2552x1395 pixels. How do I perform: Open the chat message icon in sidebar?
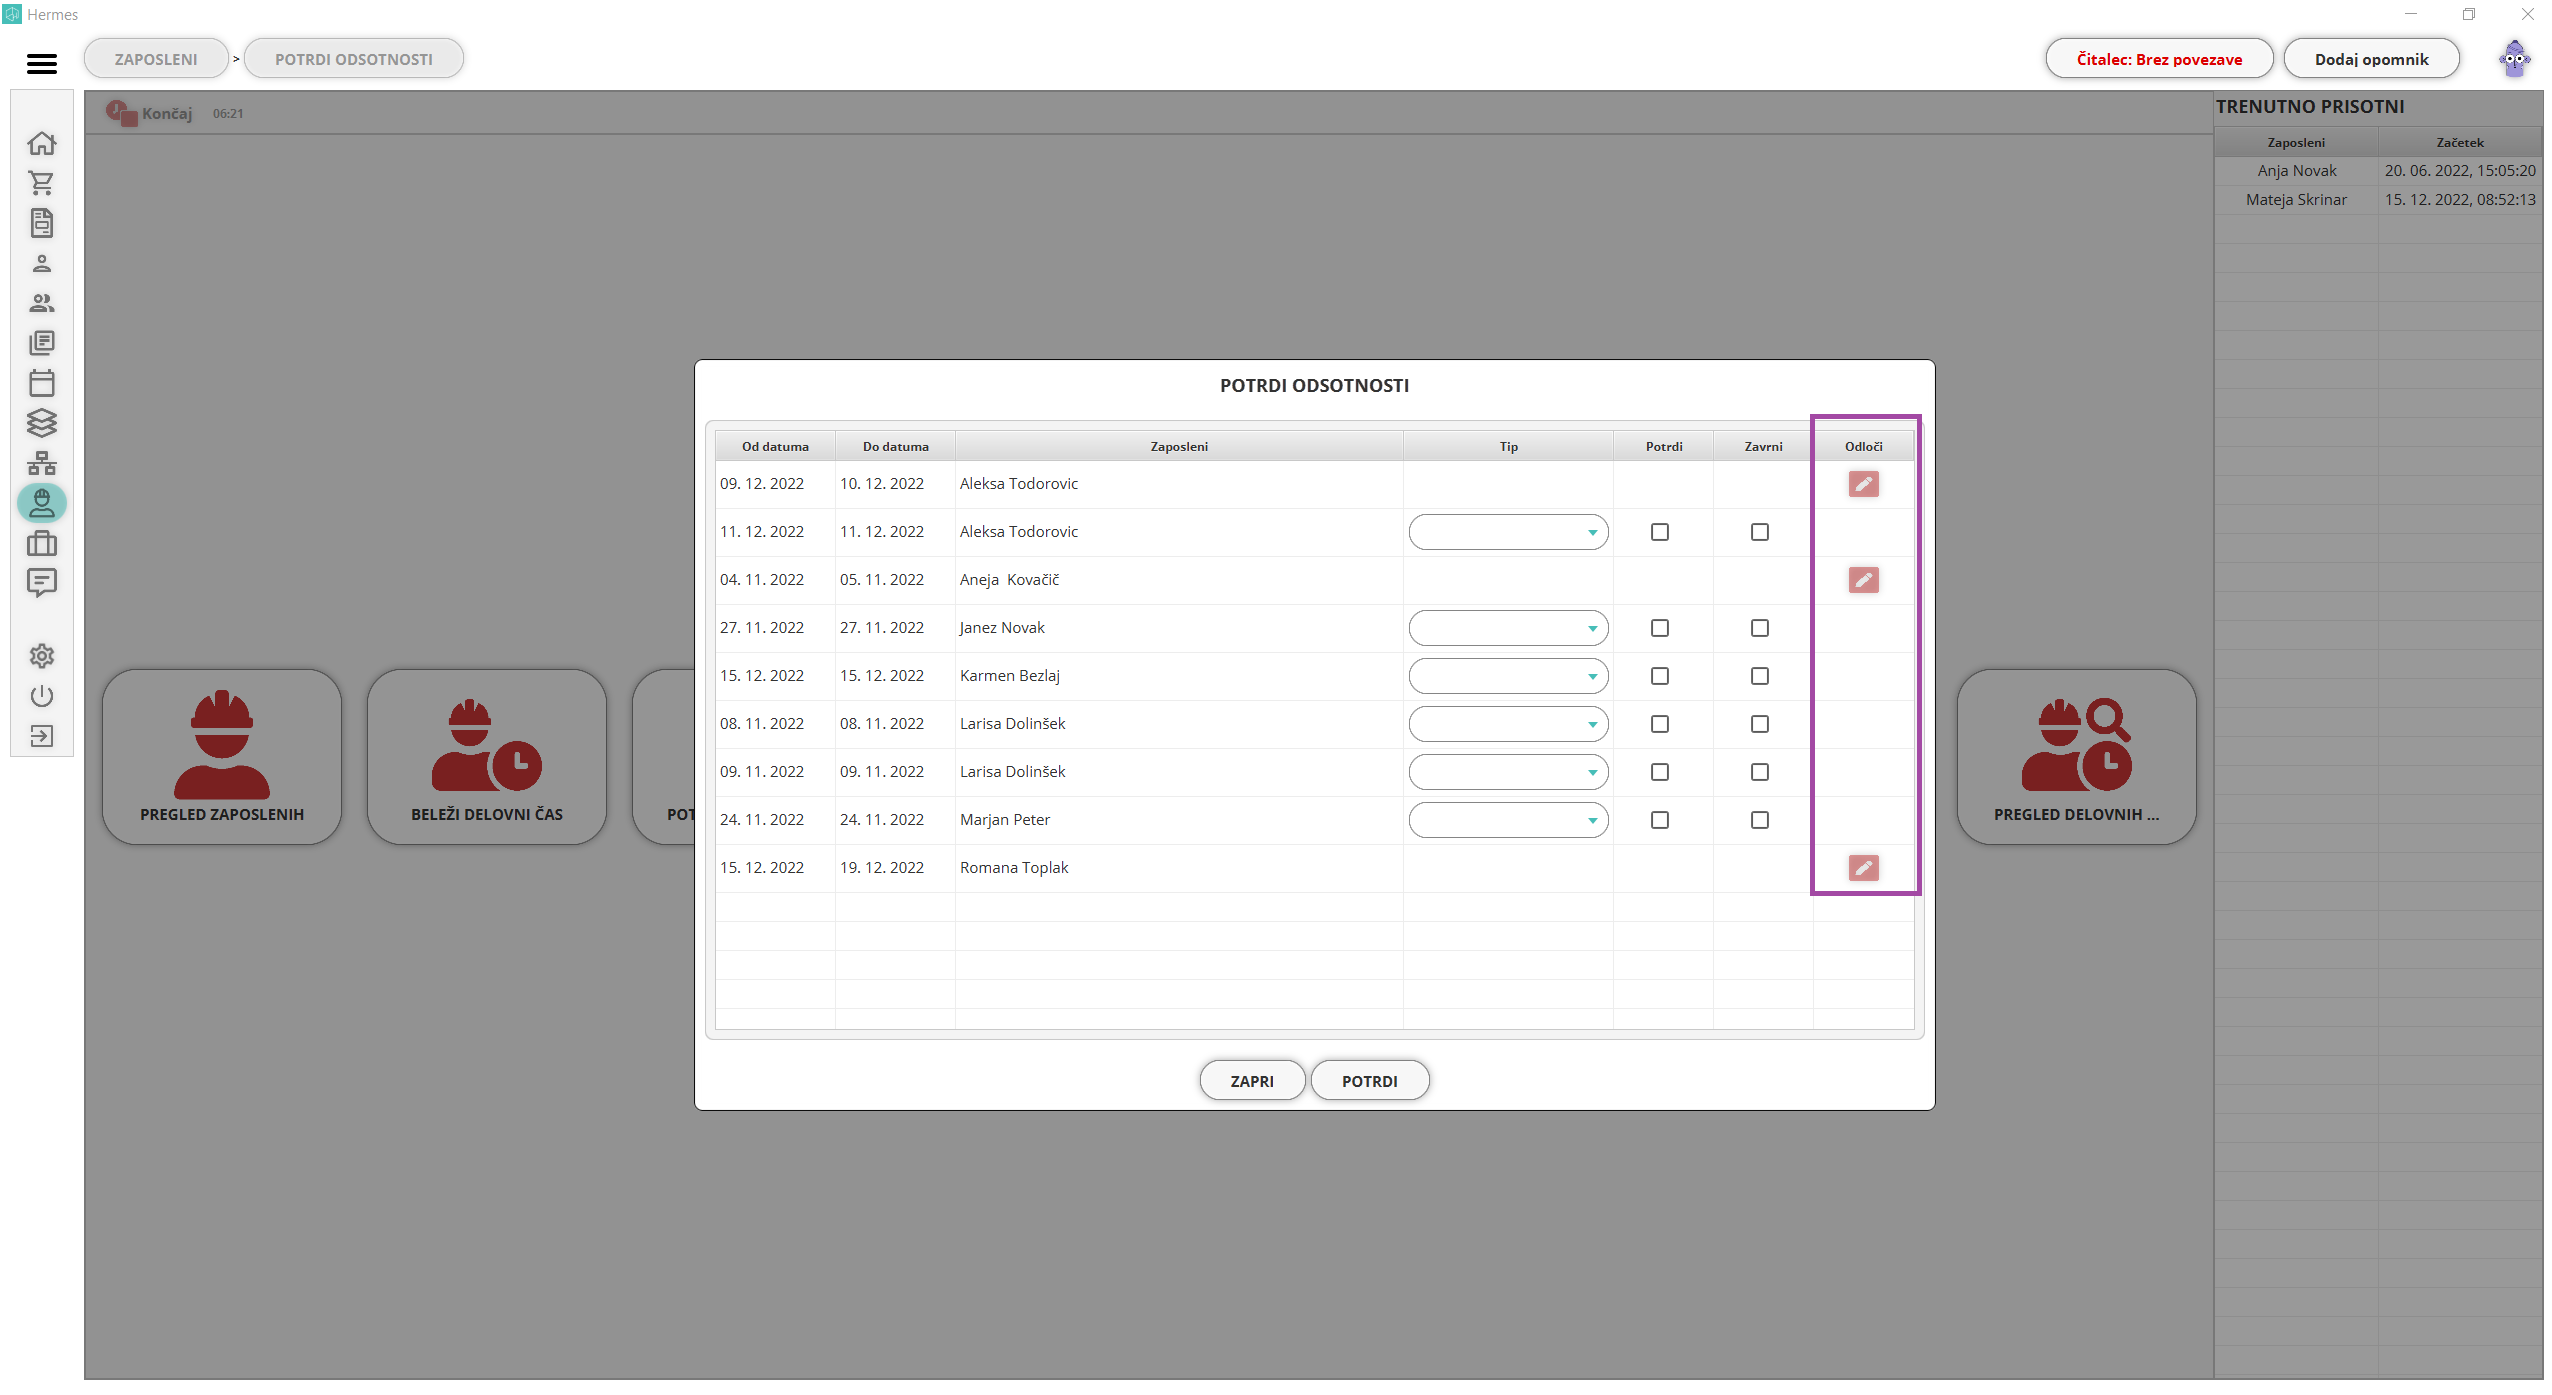[41, 583]
